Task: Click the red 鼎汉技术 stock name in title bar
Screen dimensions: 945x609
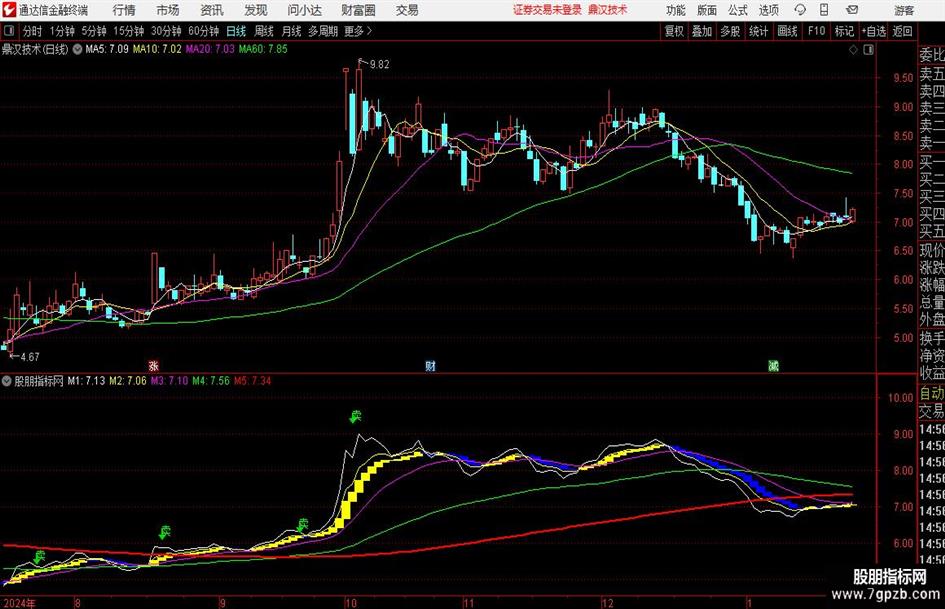Action: pos(608,10)
